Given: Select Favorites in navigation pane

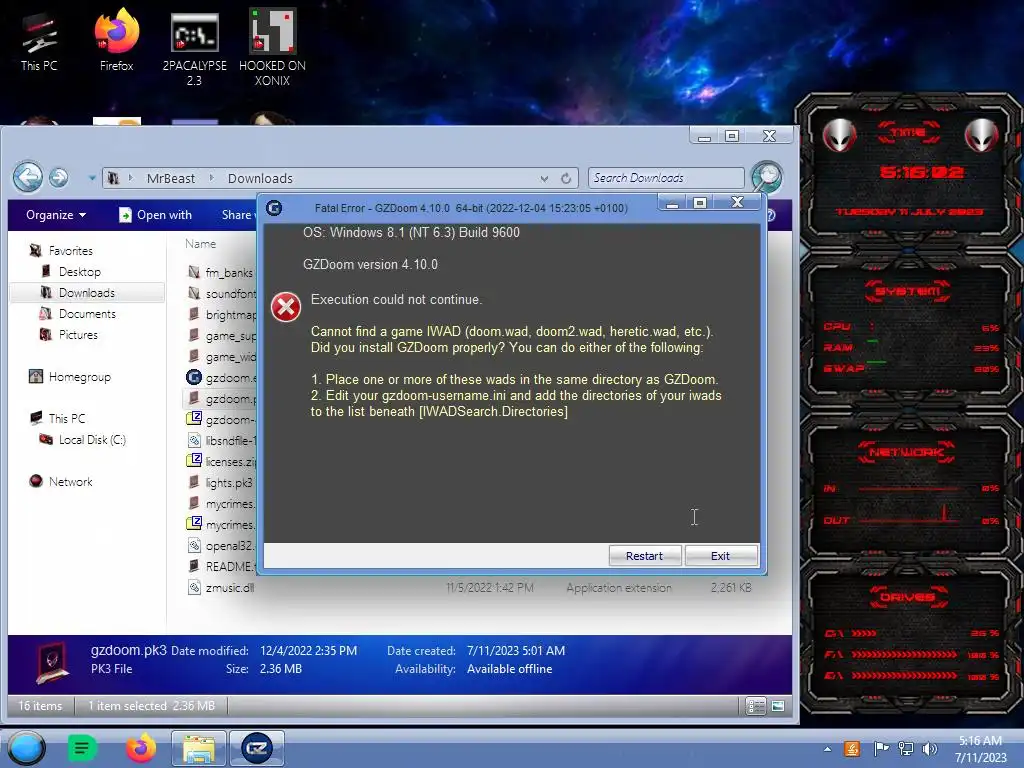Looking at the screenshot, I should pos(71,251).
